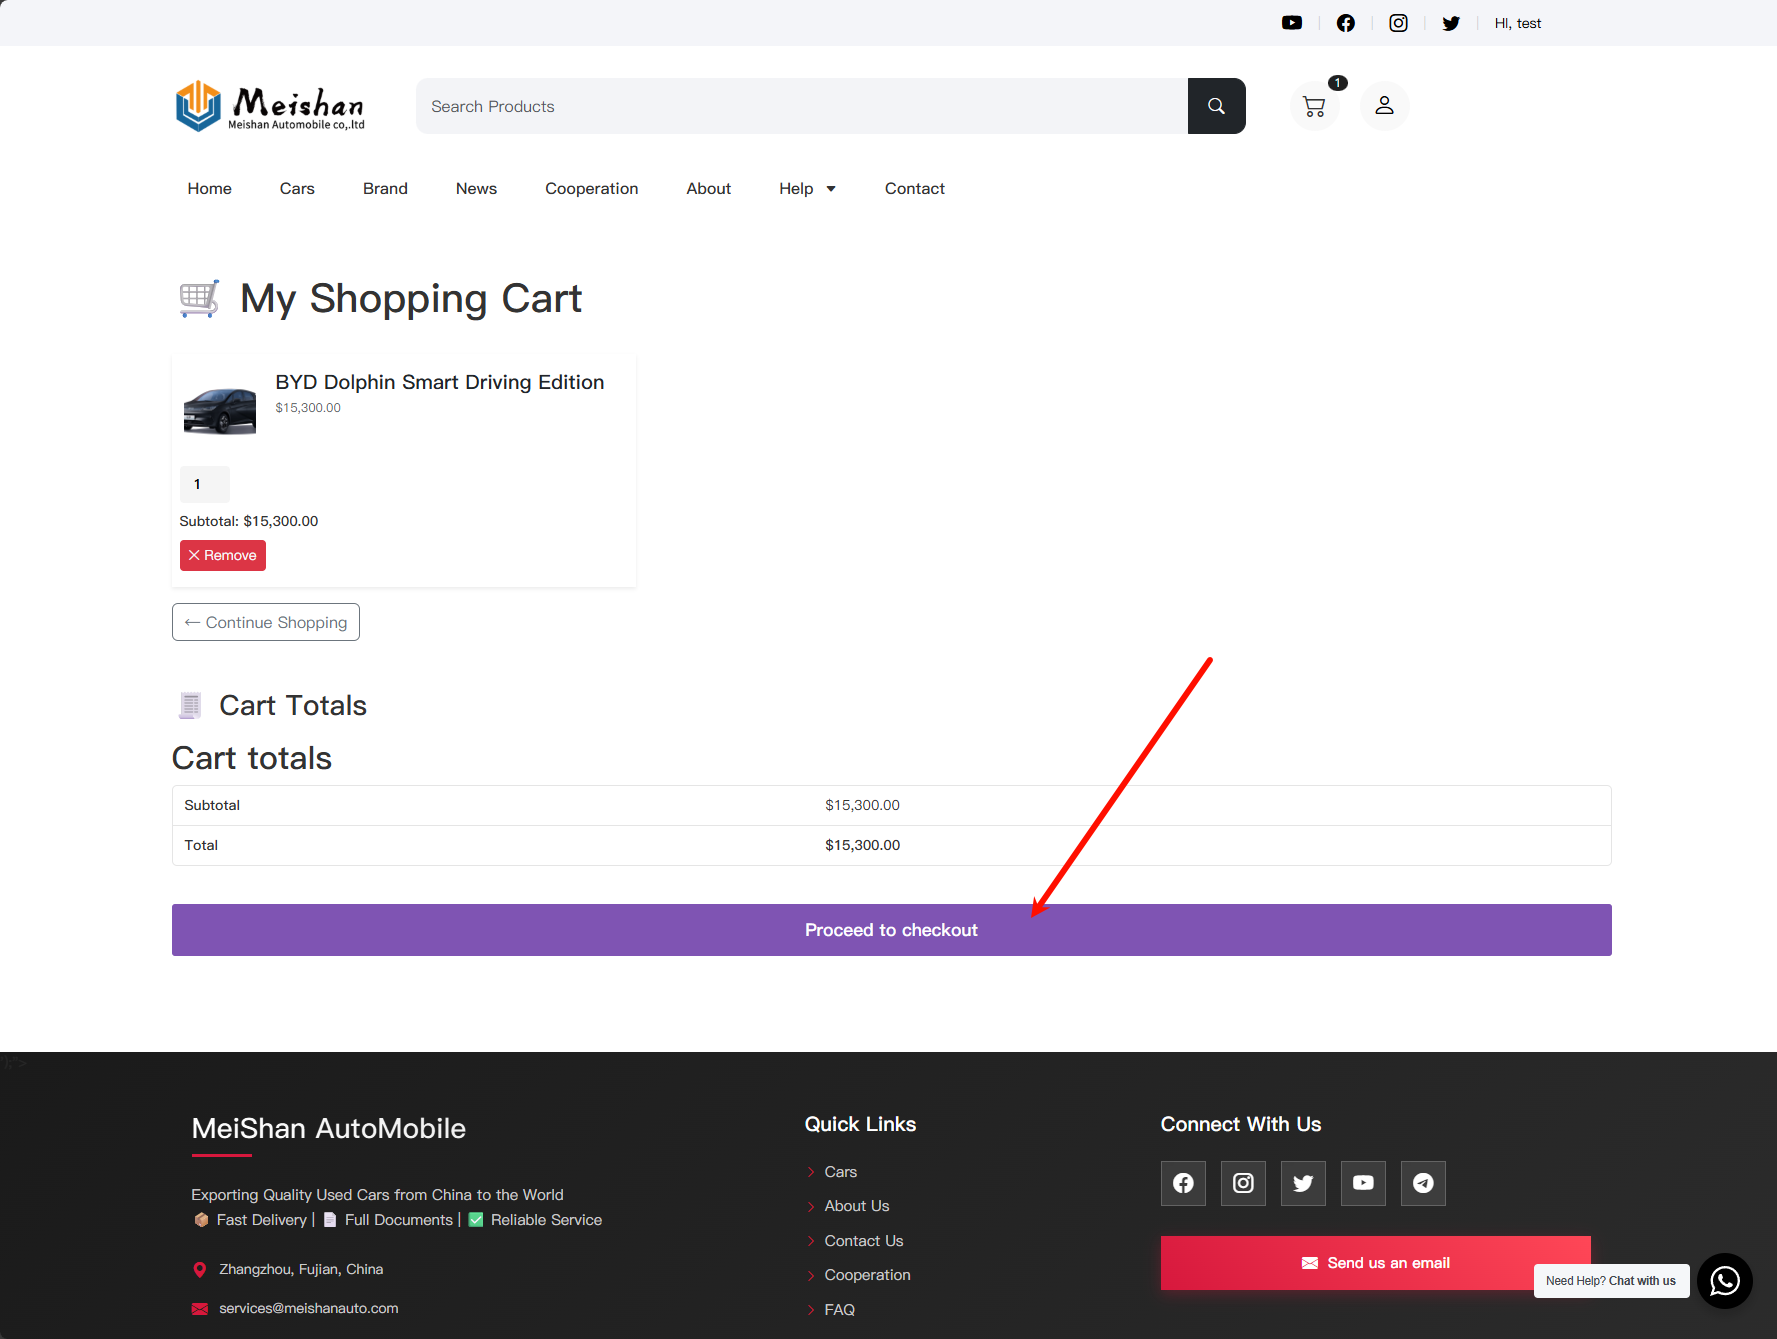
Task: Open BYD Dolphin Smart Driving Edition title
Action: 439,382
